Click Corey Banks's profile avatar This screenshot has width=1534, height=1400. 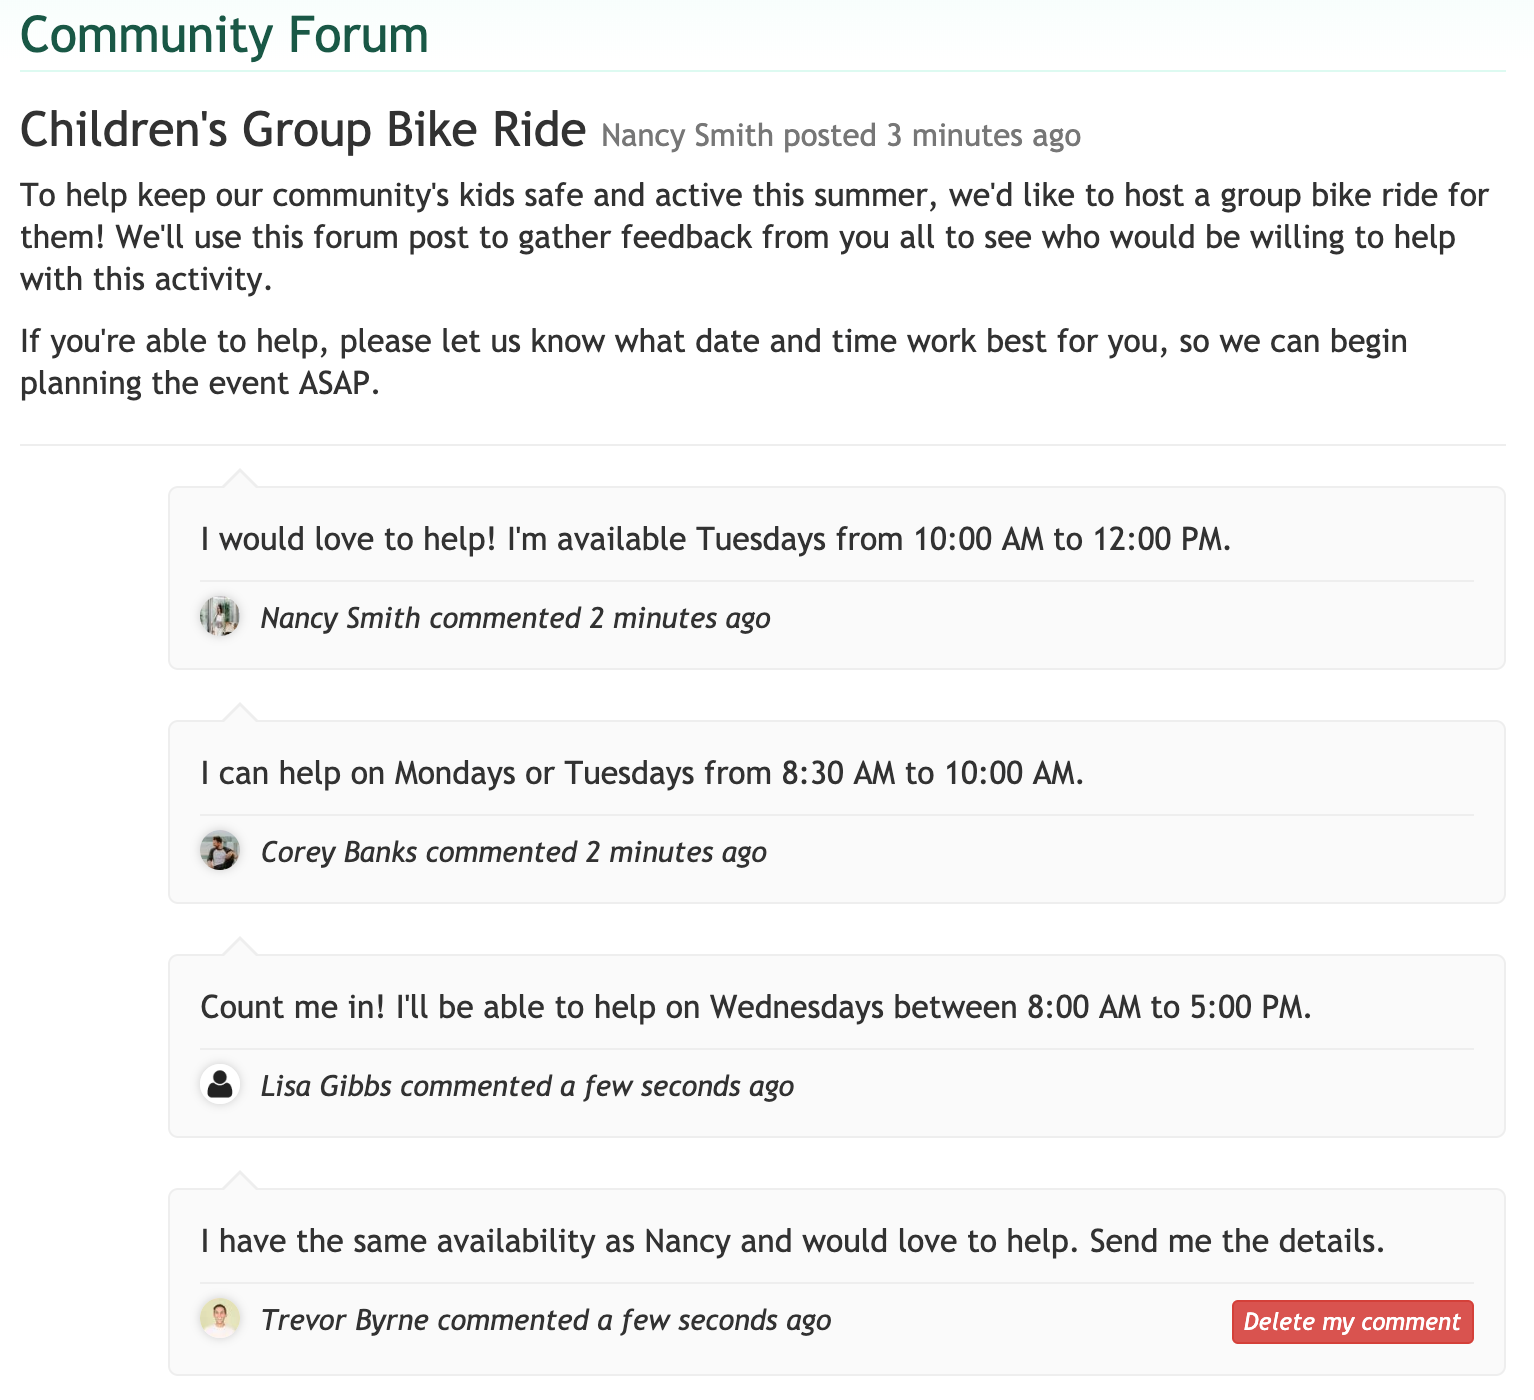[x=219, y=851]
